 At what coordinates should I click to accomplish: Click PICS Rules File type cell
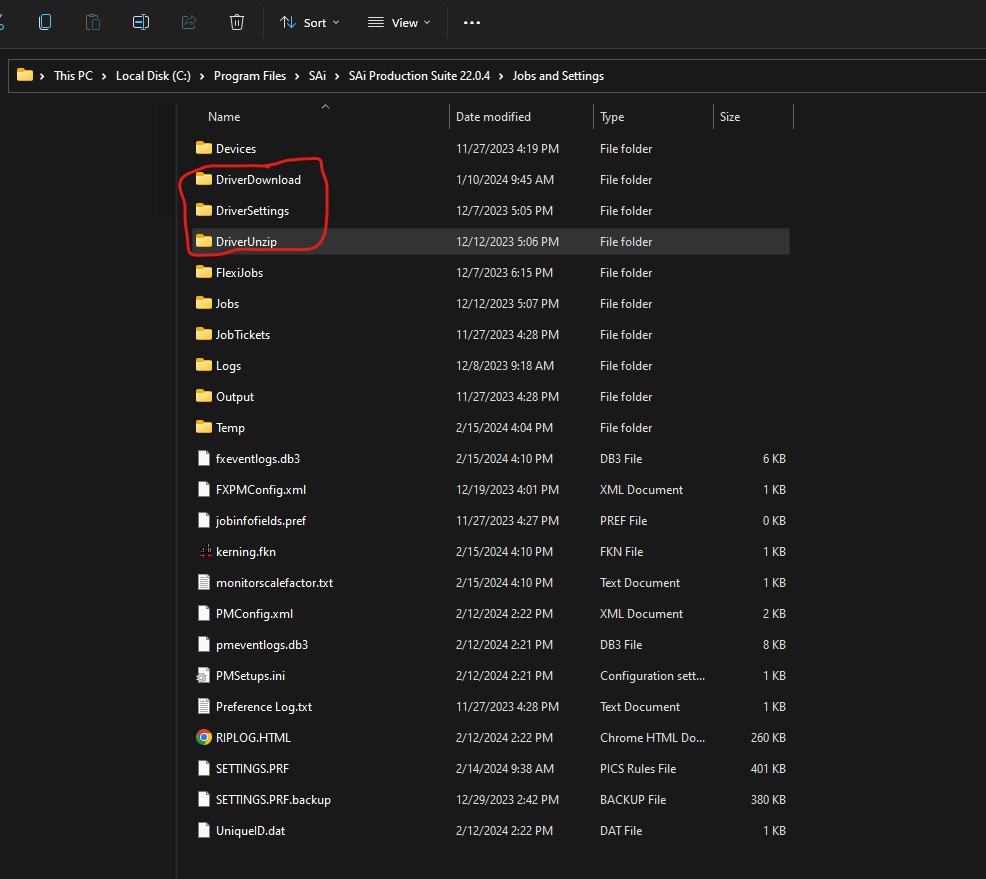tap(638, 769)
